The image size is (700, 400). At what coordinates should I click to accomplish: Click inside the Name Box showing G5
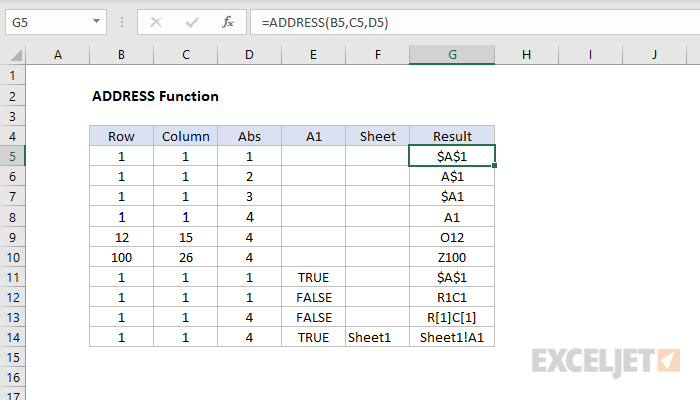45,21
